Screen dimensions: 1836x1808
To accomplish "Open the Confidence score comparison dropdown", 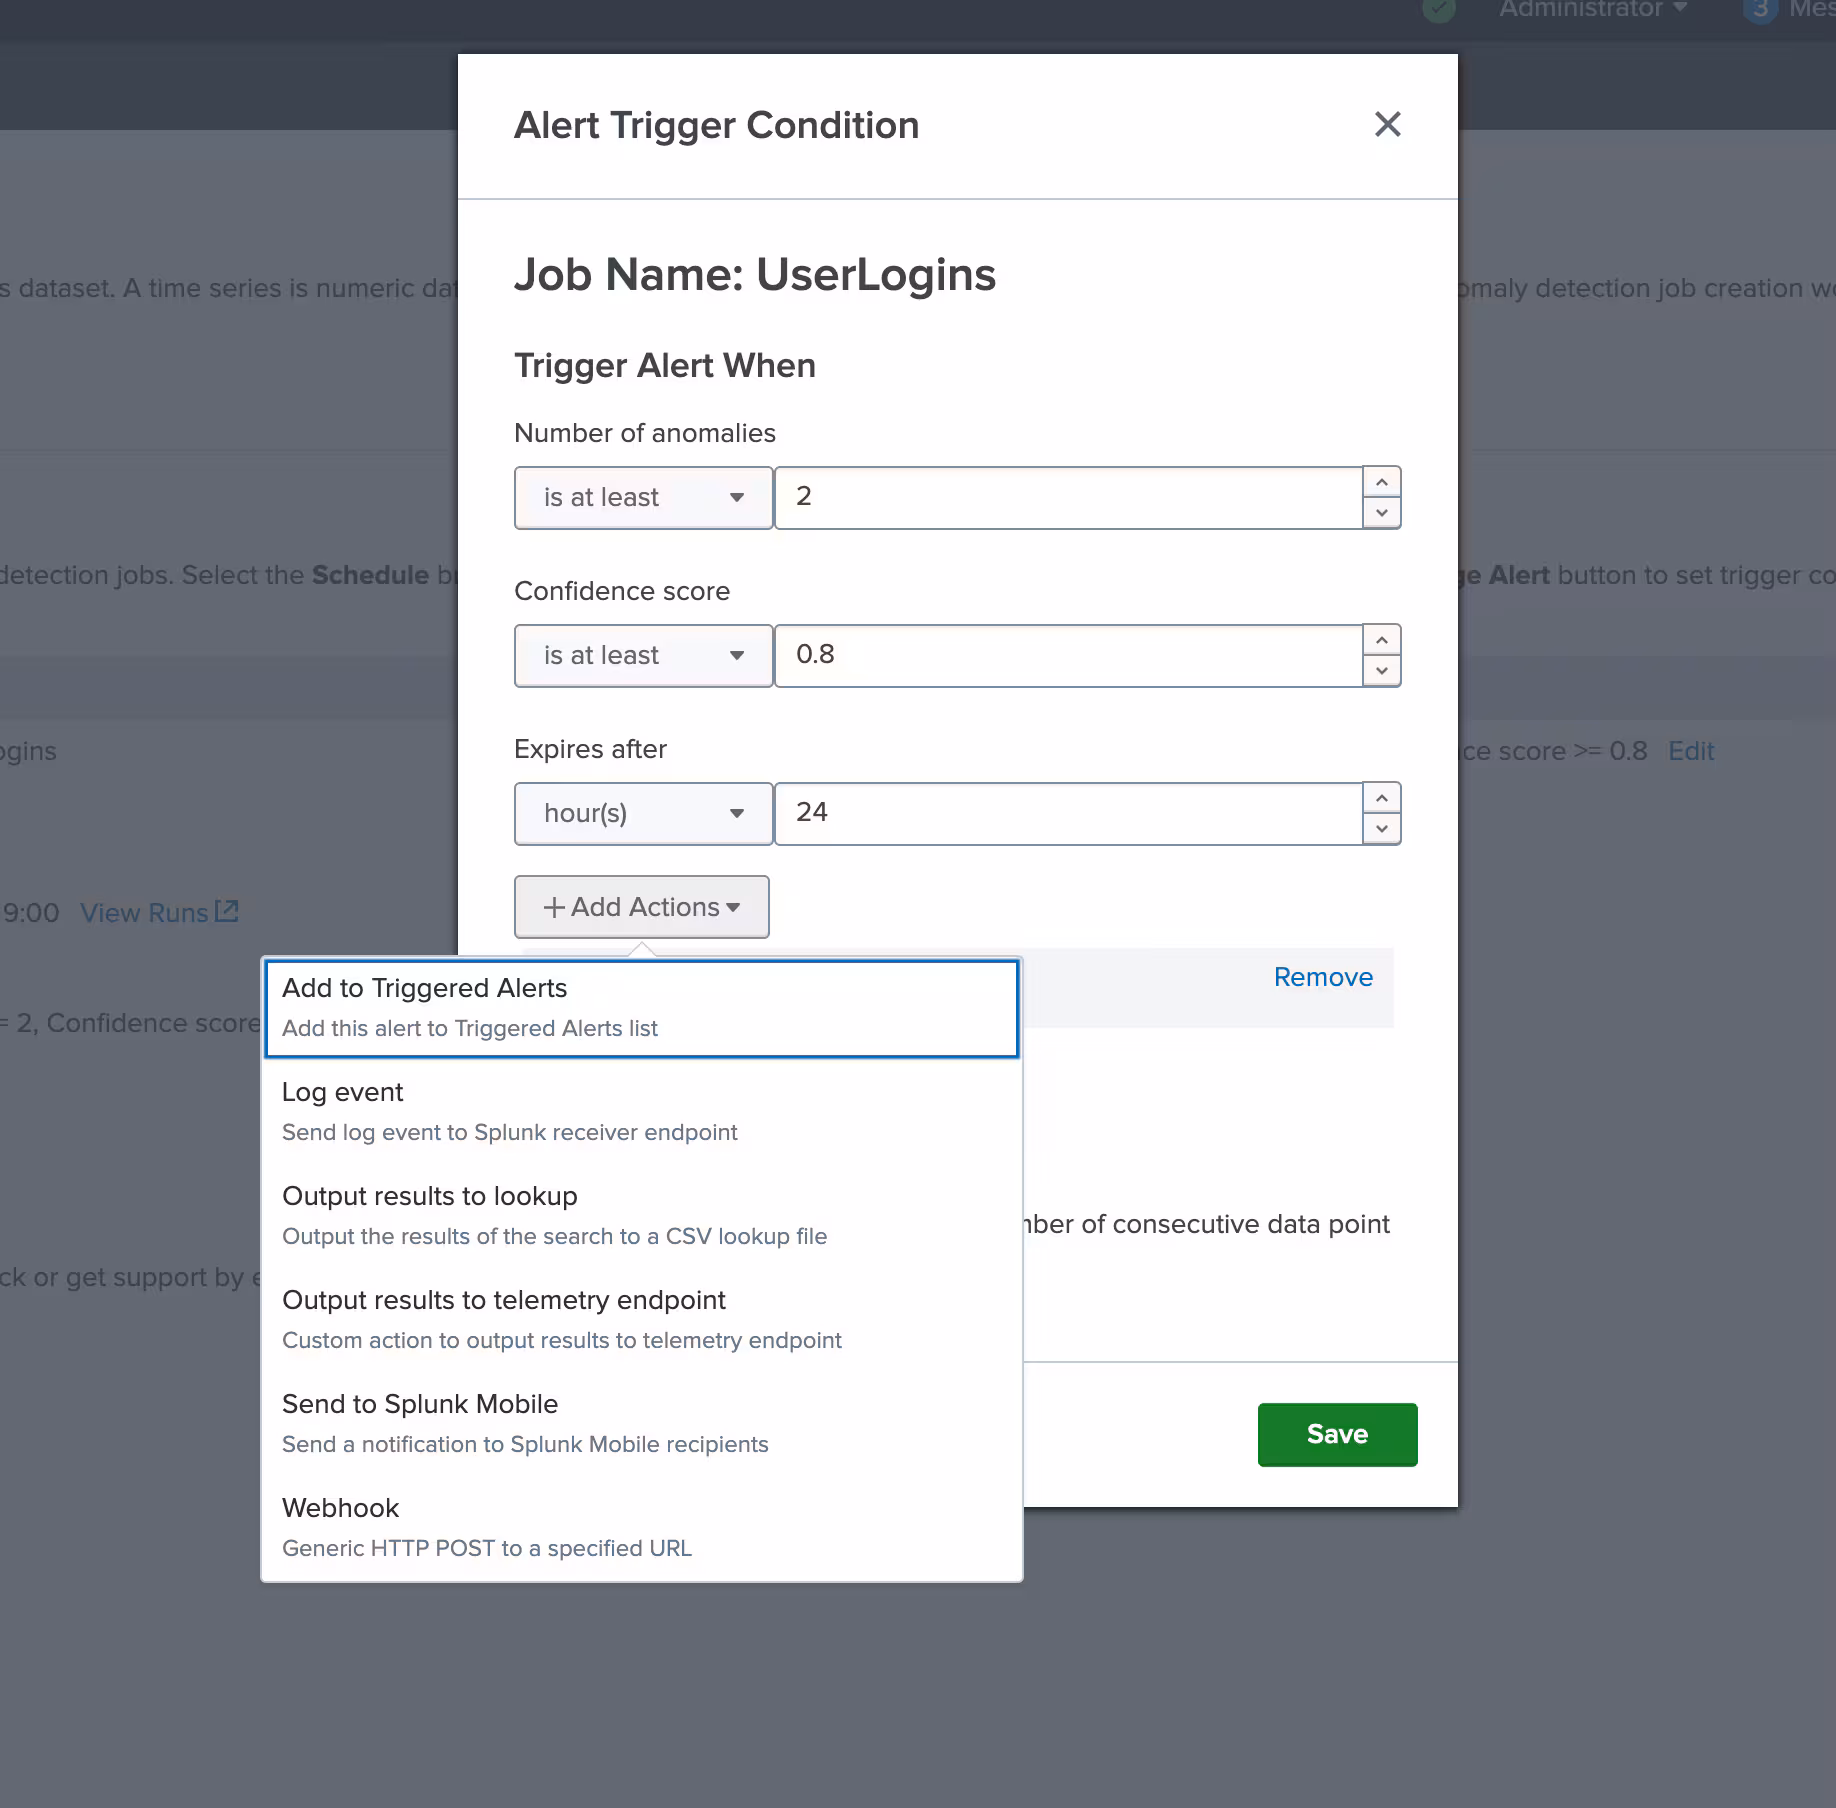I will [x=643, y=655].
